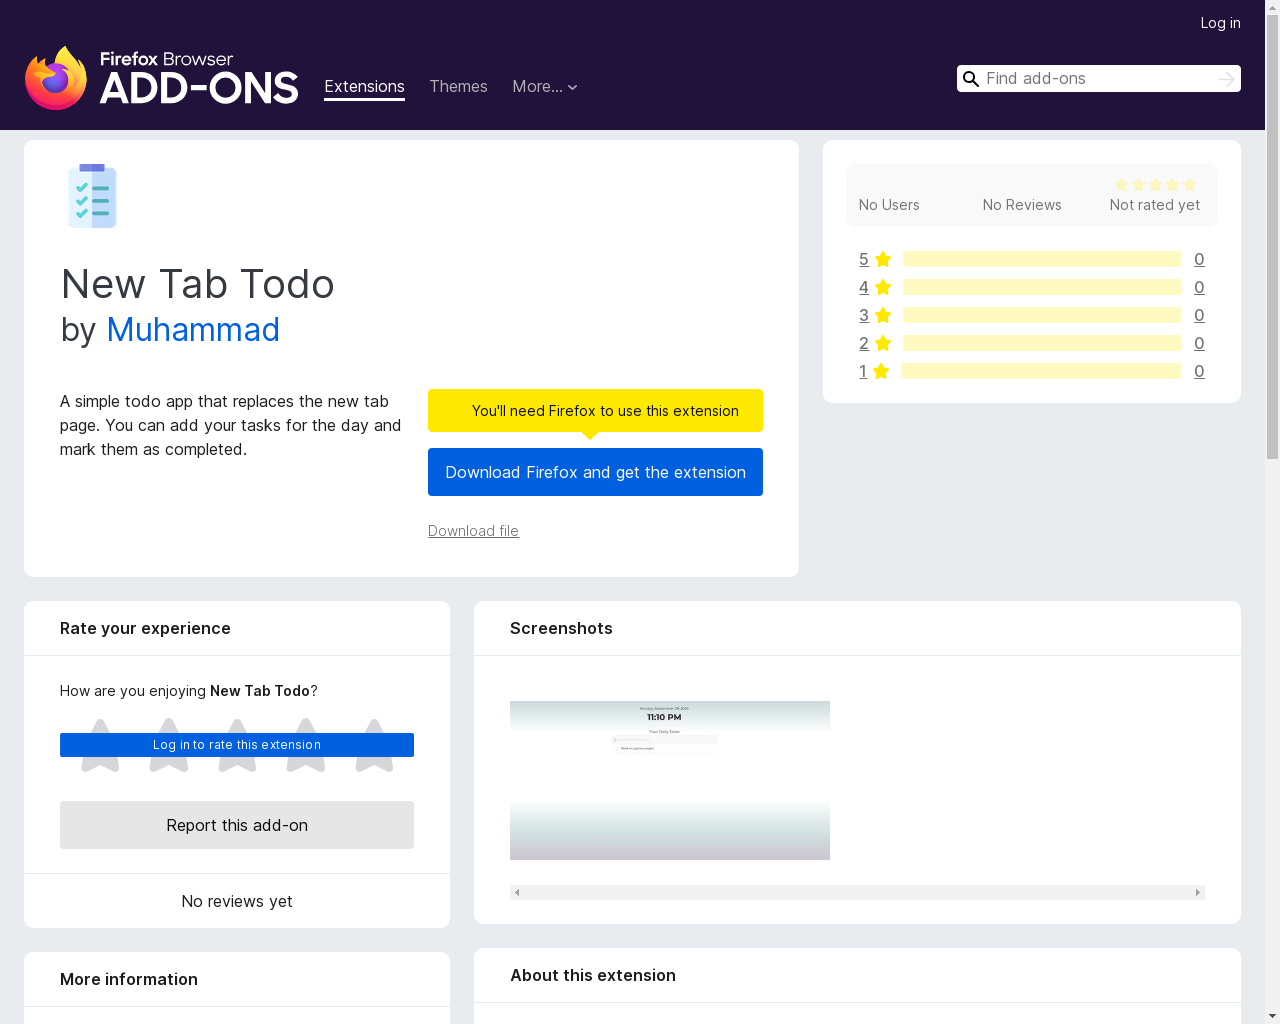Open the Themes tab
The image size is (1280, 1024).
tap(458, 87)
